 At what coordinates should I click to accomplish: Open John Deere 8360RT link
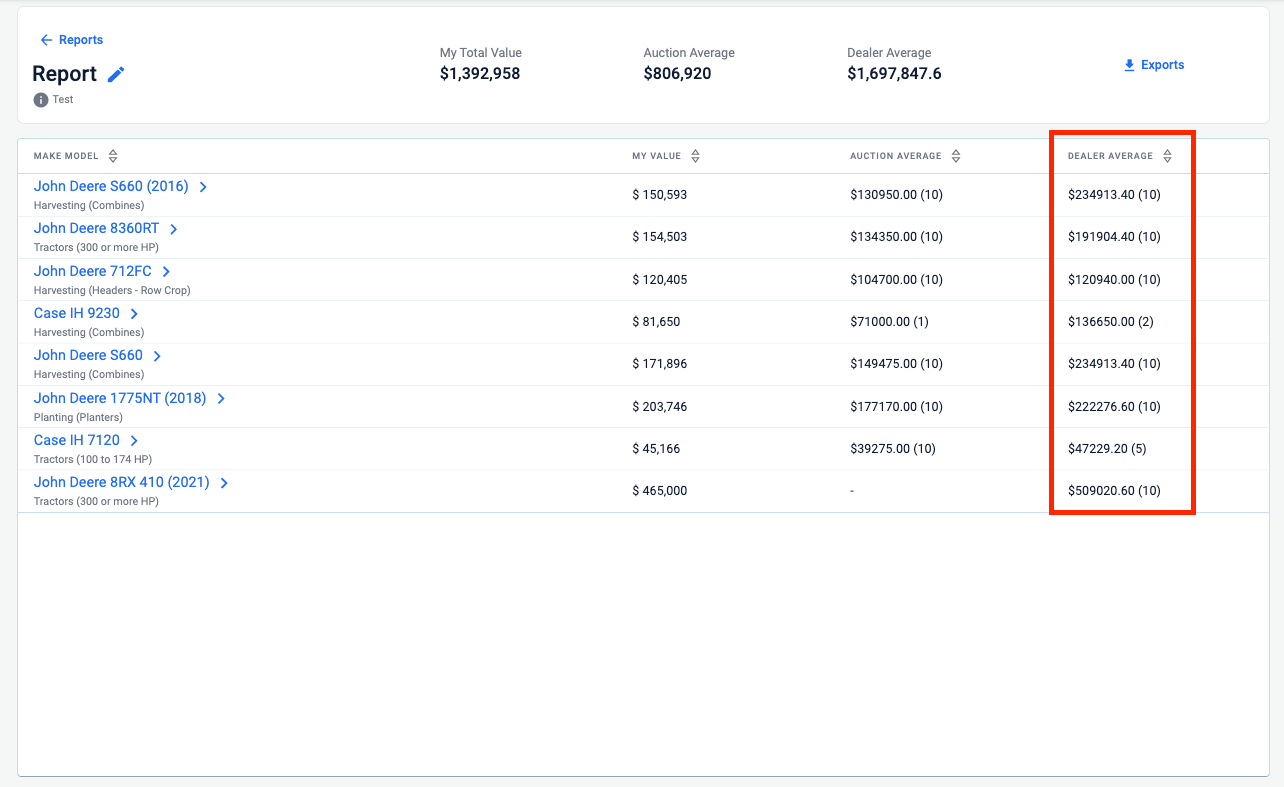point(96,228)
